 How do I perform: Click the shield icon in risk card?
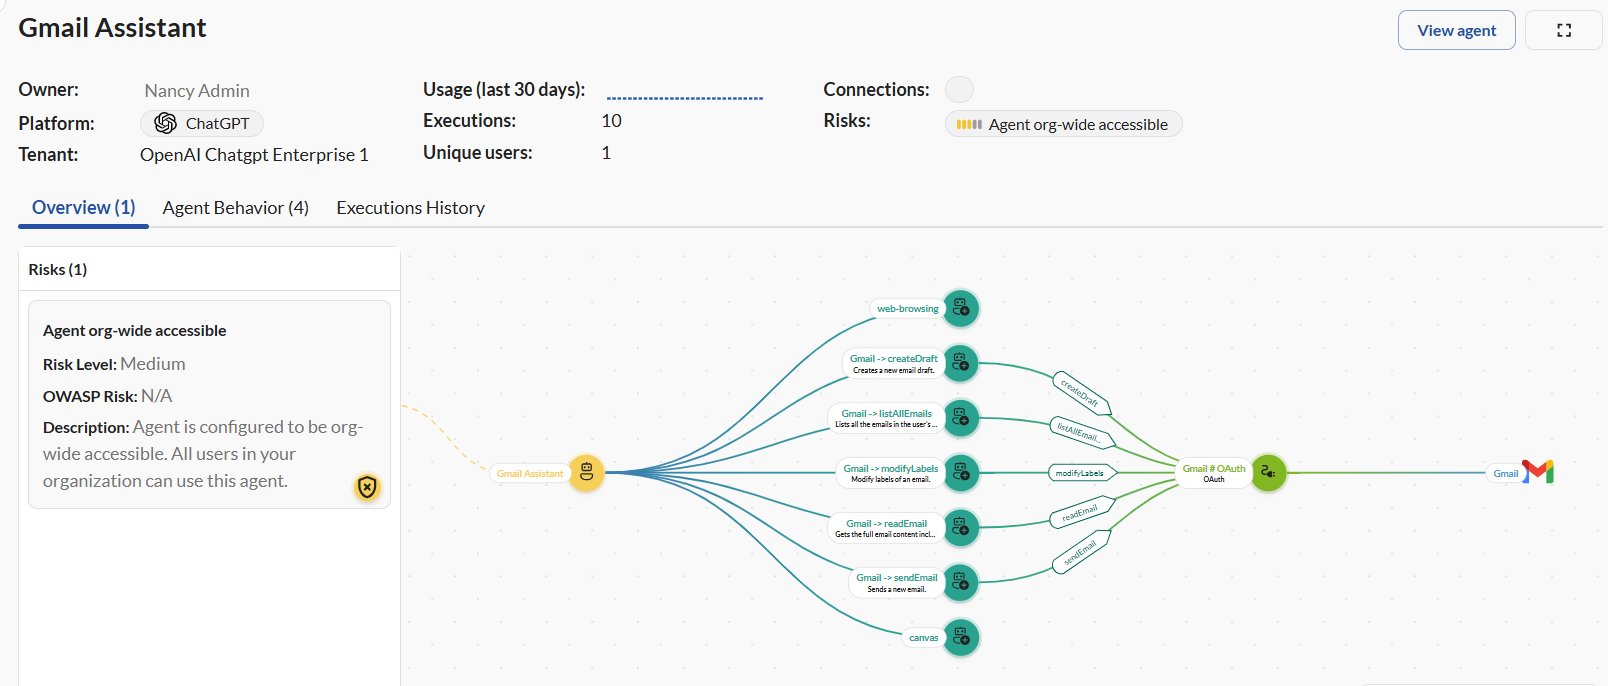click(x=367, y=487)
